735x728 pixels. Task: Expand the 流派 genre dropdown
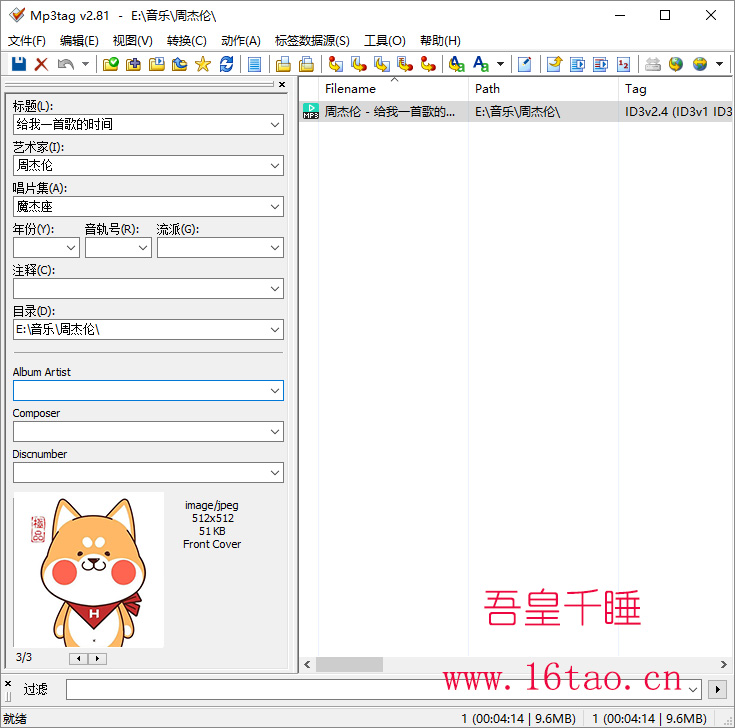[275, 248]
